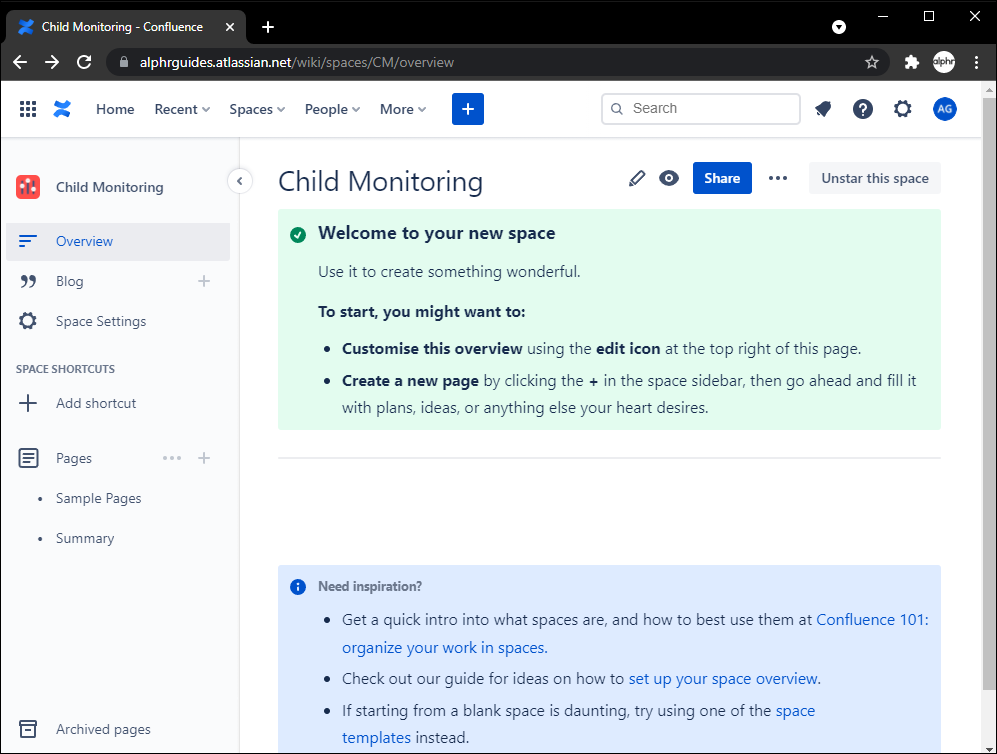Click the blue Share button
The image size is (997, 754).
pos(721,178)
